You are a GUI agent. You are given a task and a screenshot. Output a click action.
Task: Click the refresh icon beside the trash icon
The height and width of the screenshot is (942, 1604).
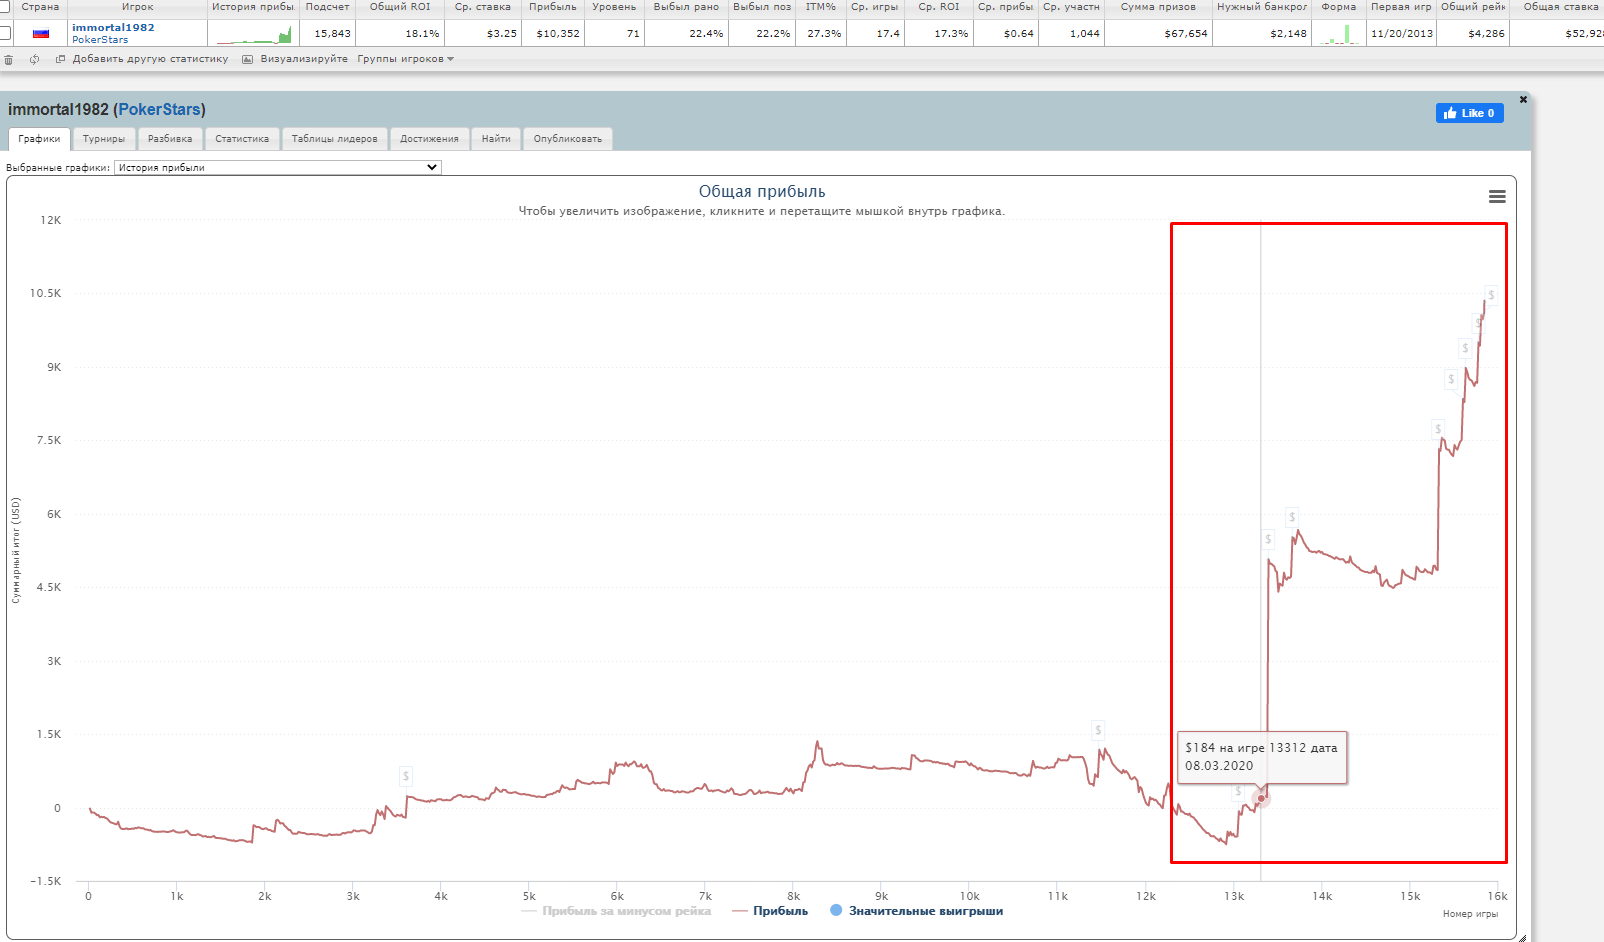[x=34, y=60]
